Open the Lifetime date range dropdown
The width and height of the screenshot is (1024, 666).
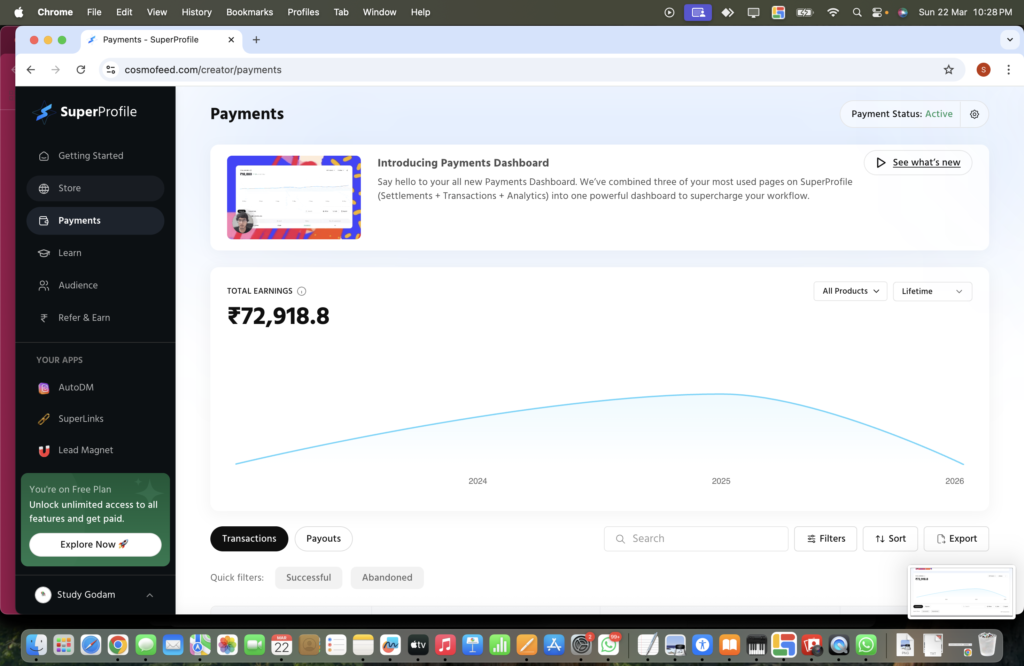(932, 291)
